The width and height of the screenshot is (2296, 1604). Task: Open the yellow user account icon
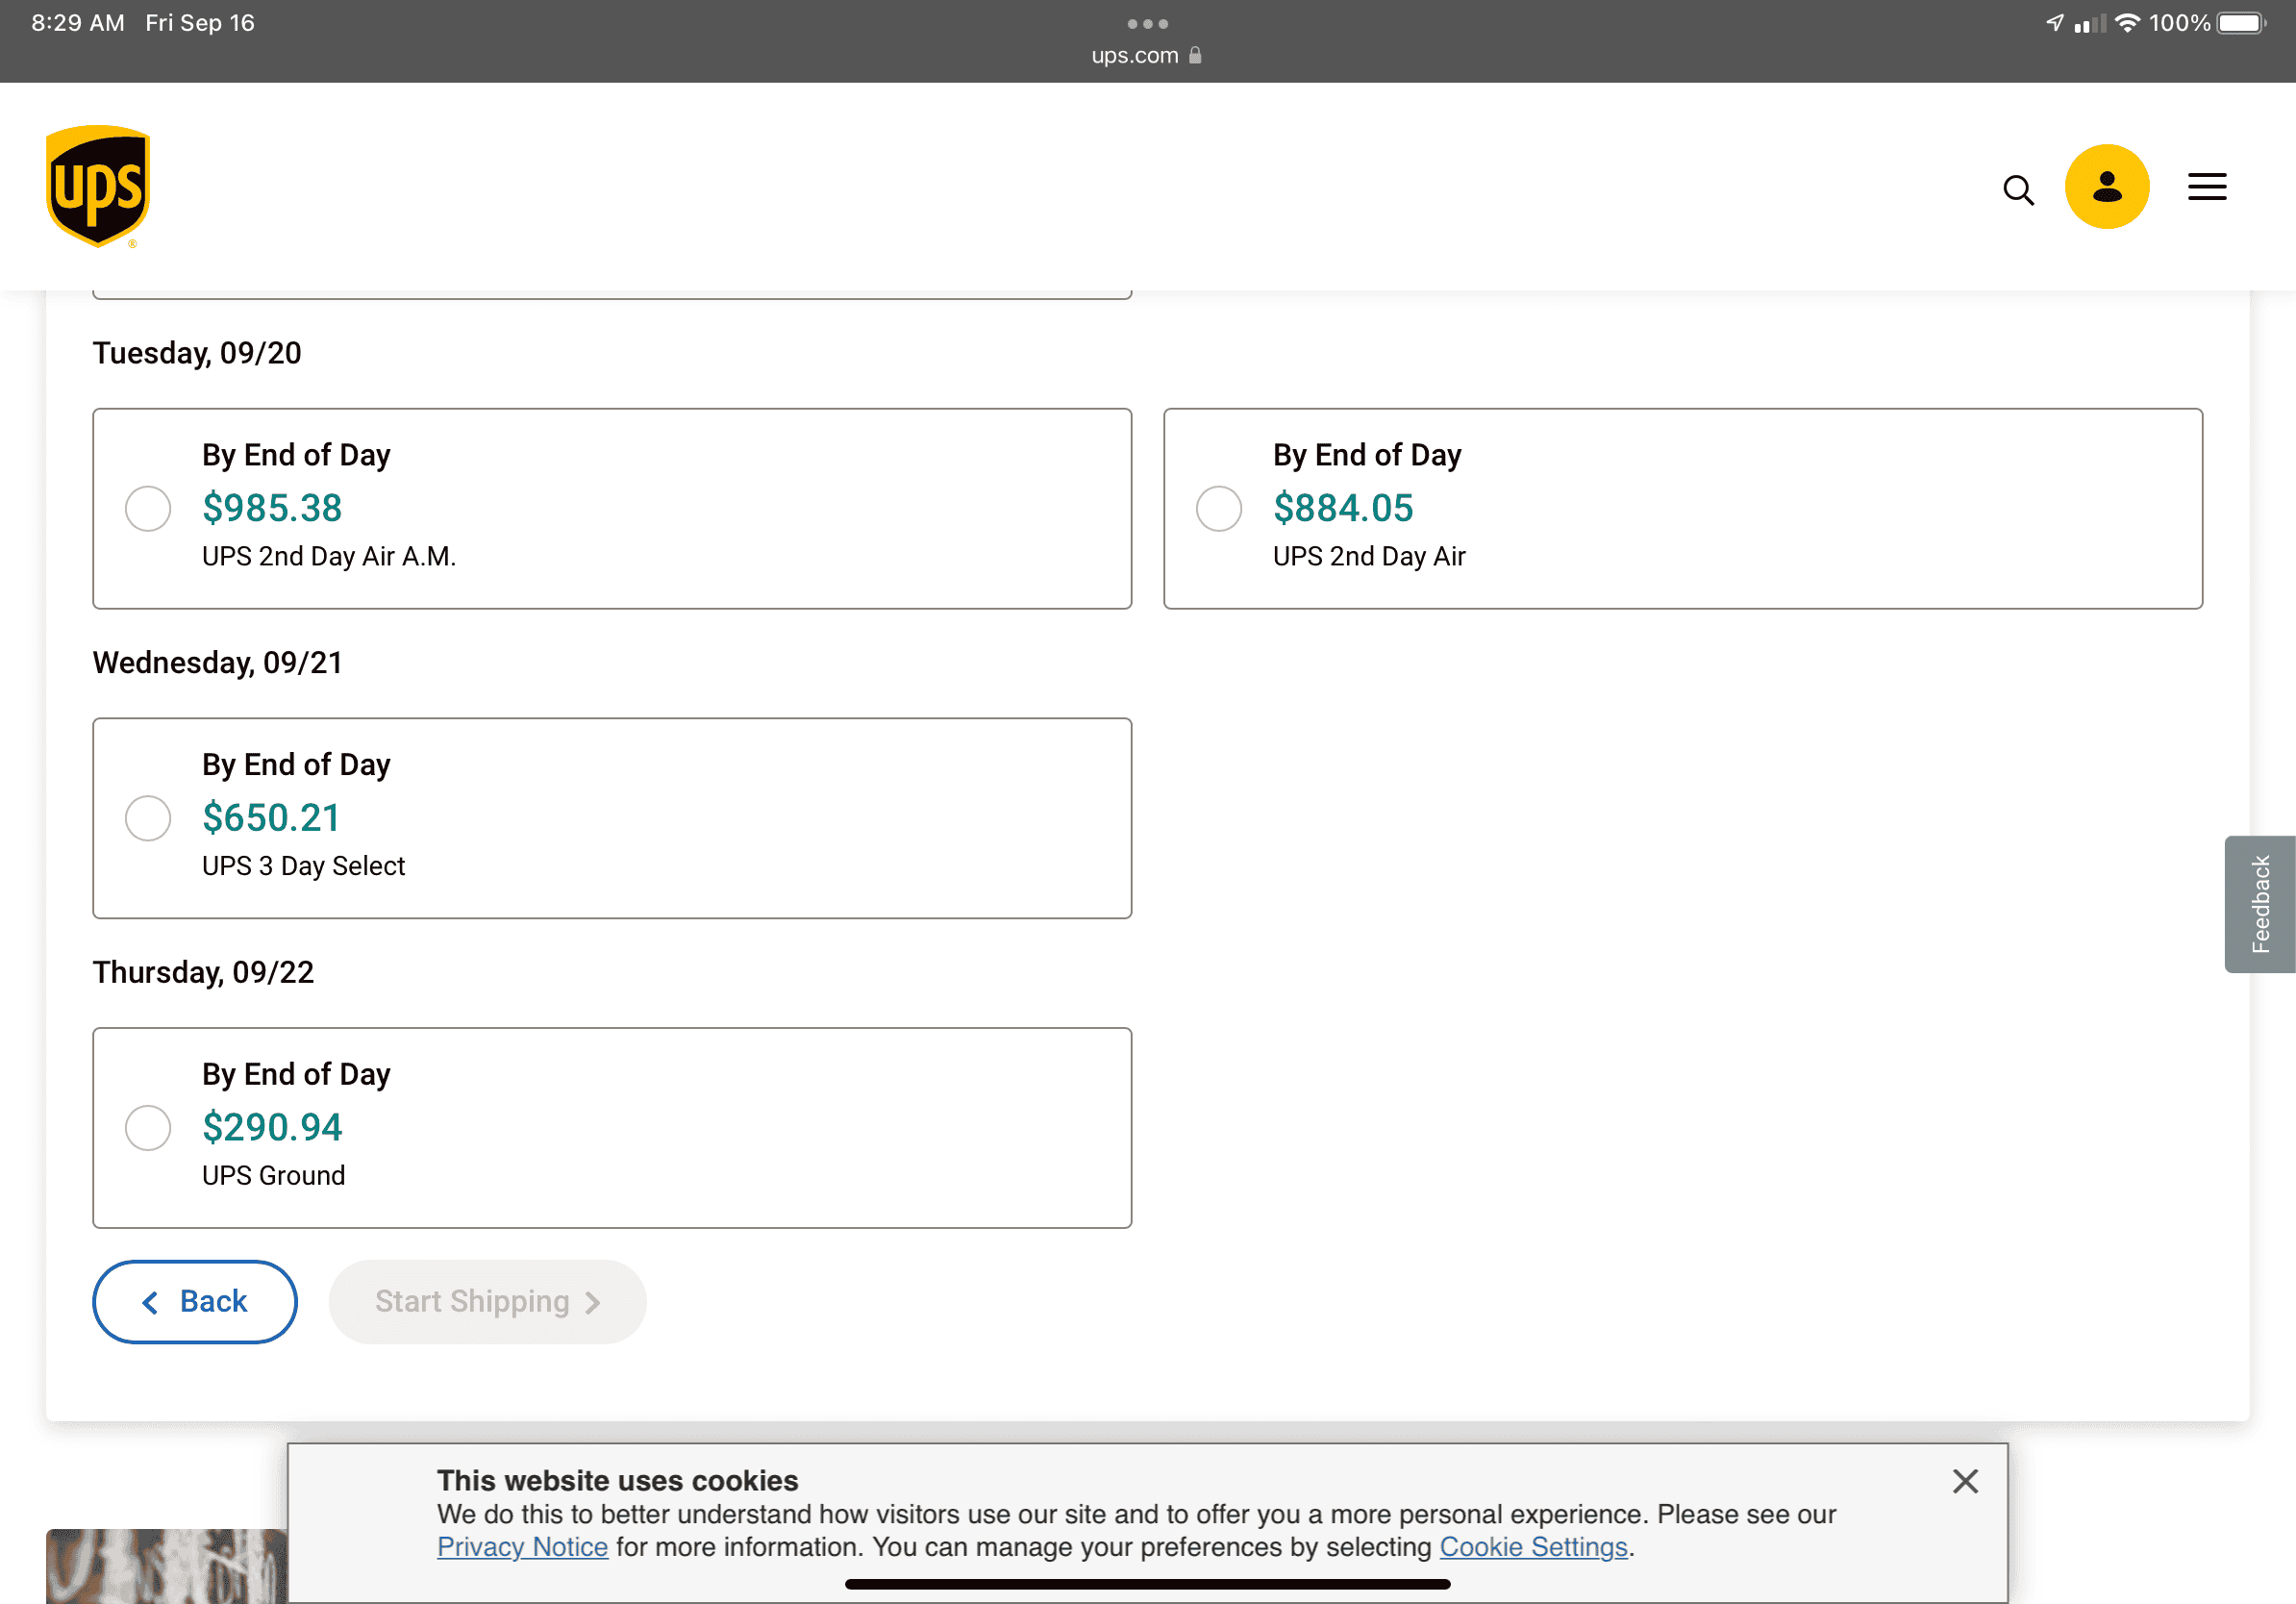coord(2107,187)
